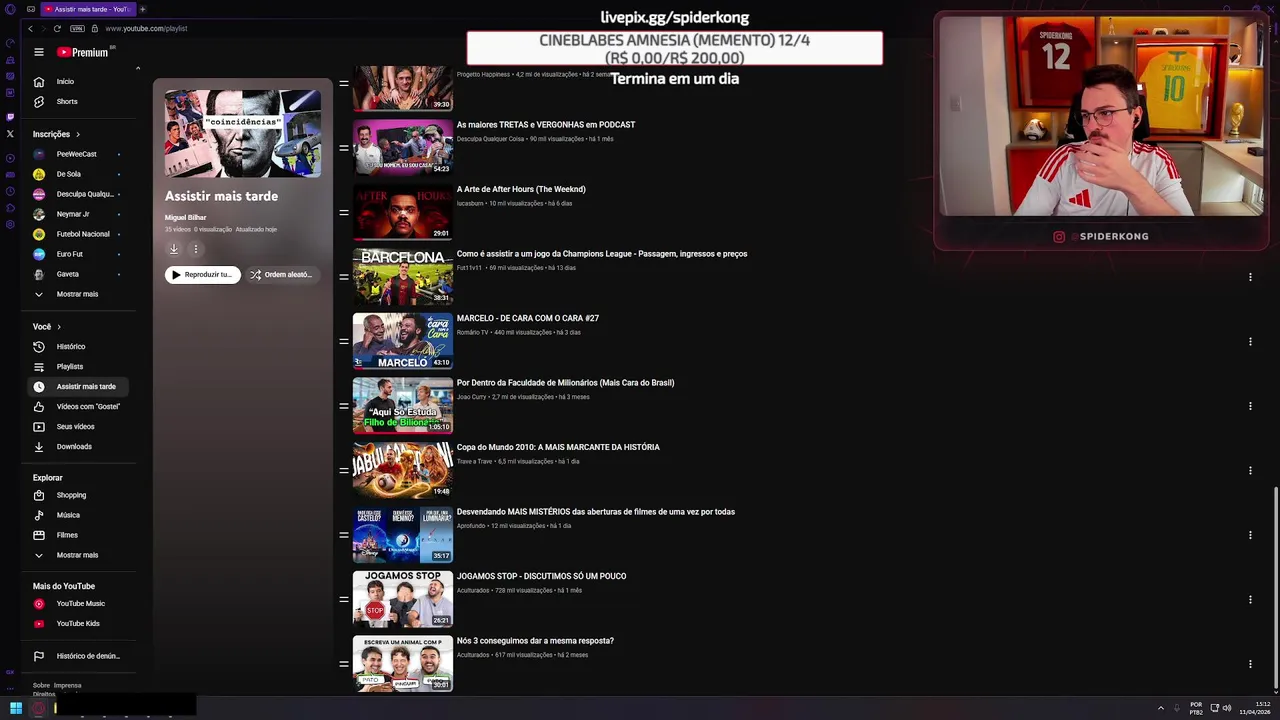Collapse sidebar using the up caret
Viewport: 1280px width, 720px height.
(138, 68)
